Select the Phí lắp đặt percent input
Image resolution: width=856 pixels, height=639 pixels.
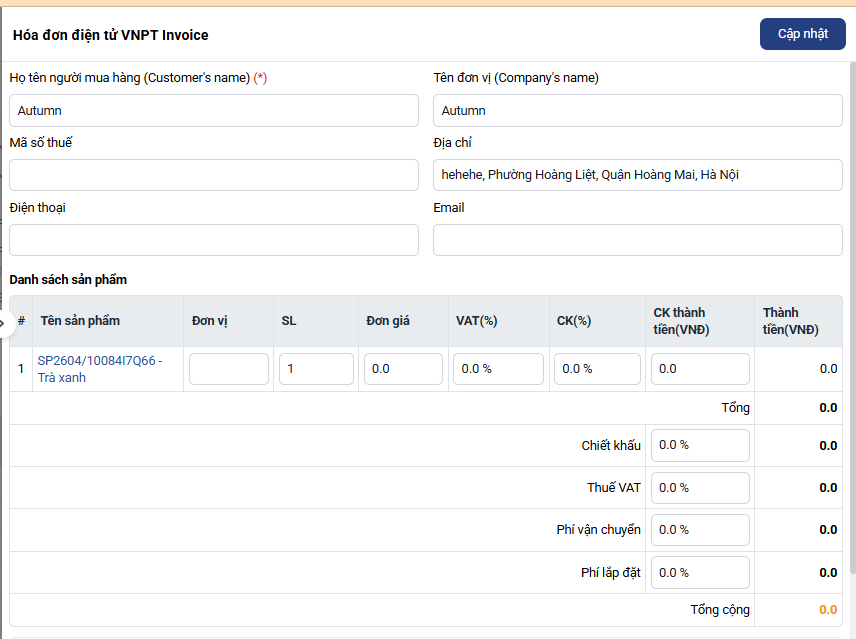click(700, 573)
